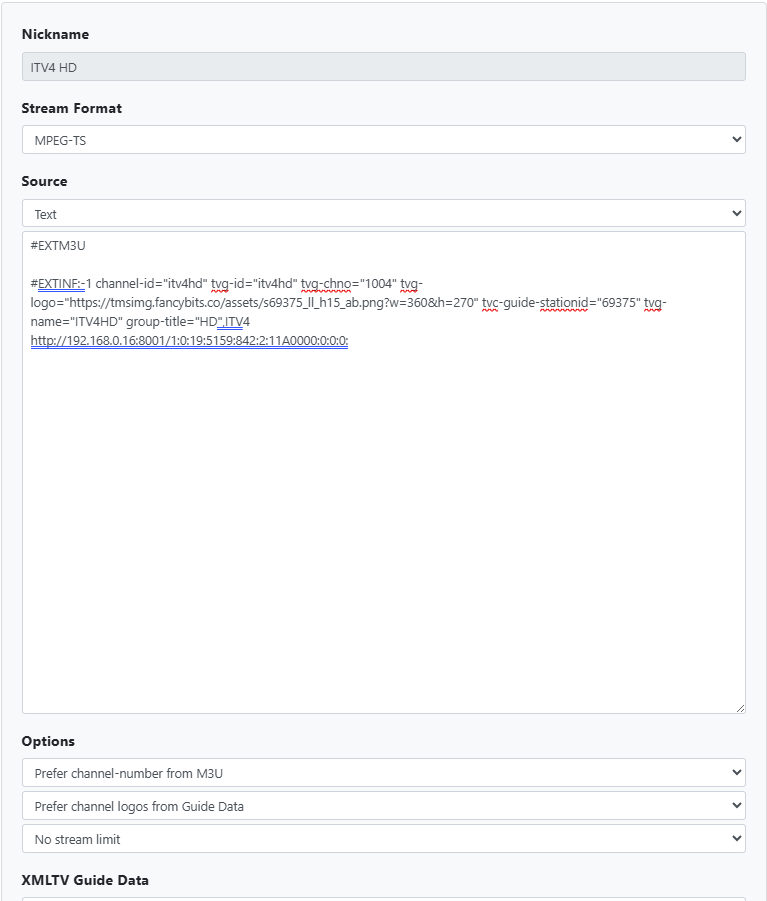This screenshot has width=767, height=901.
Task: Click the Stream Format label
Action: tap(72, 108)
